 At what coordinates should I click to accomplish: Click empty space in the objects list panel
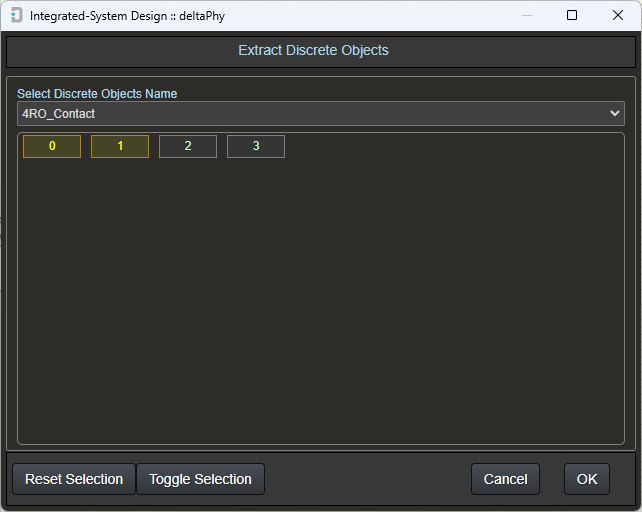coord(320,300)
